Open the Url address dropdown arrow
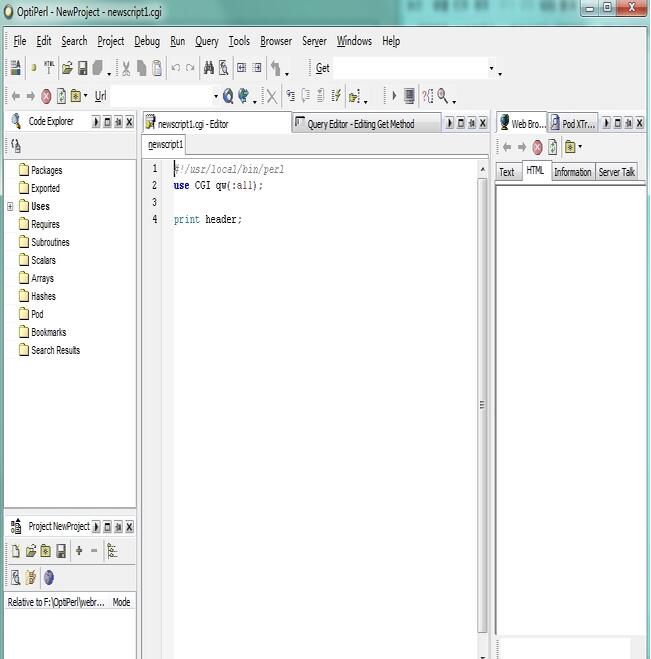Image resolution: width=651 pixels, height=659 pixels. 216,96
